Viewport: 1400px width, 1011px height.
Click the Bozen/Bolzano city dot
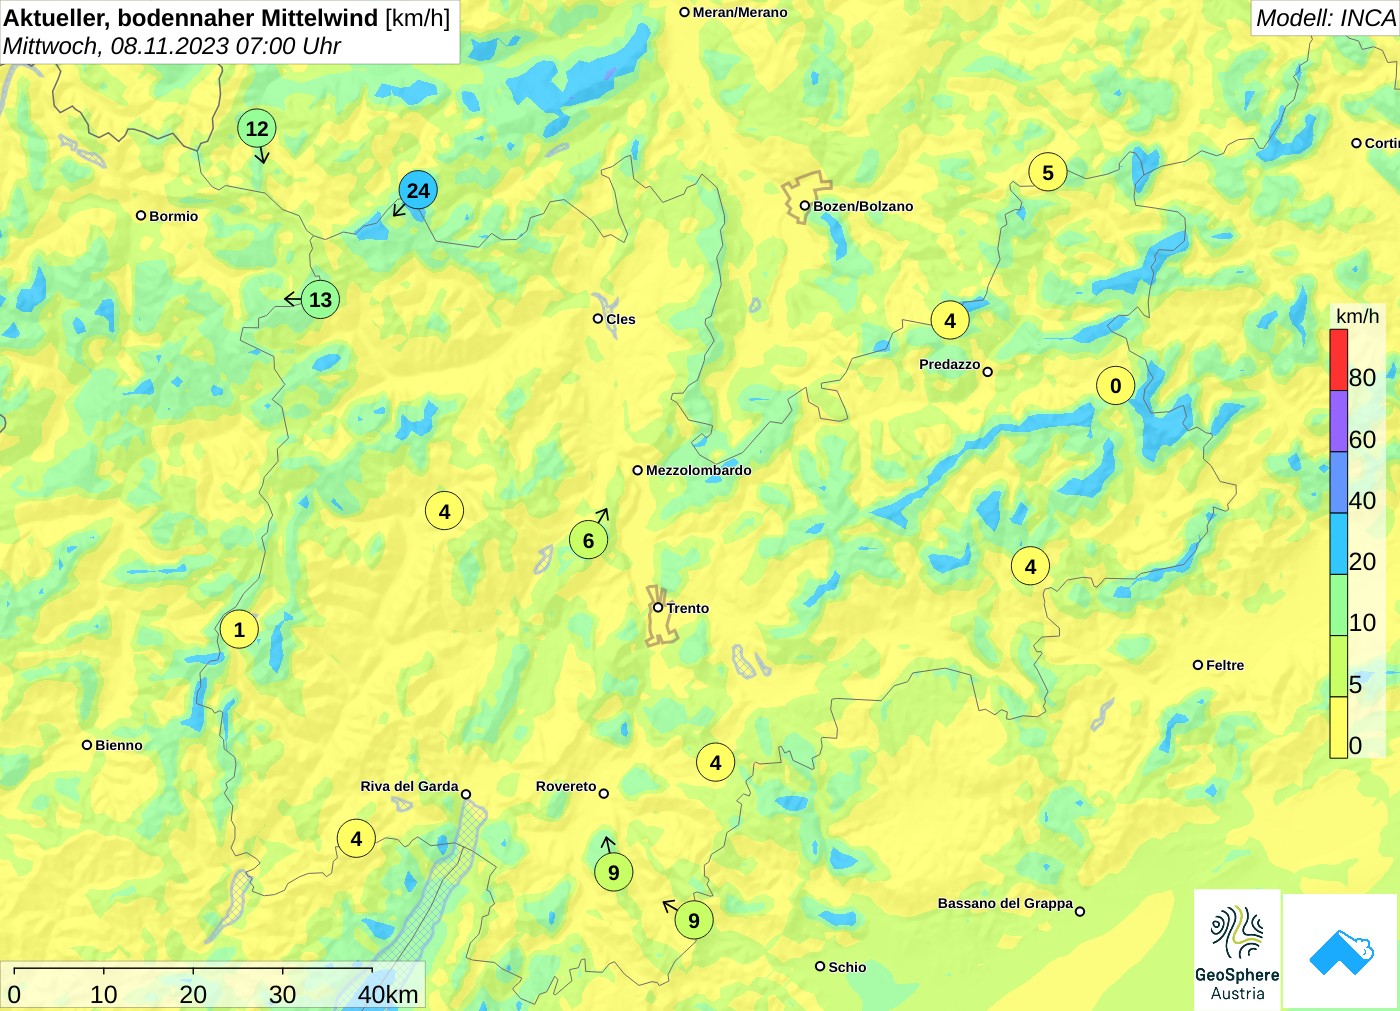(x=804, y=206)
